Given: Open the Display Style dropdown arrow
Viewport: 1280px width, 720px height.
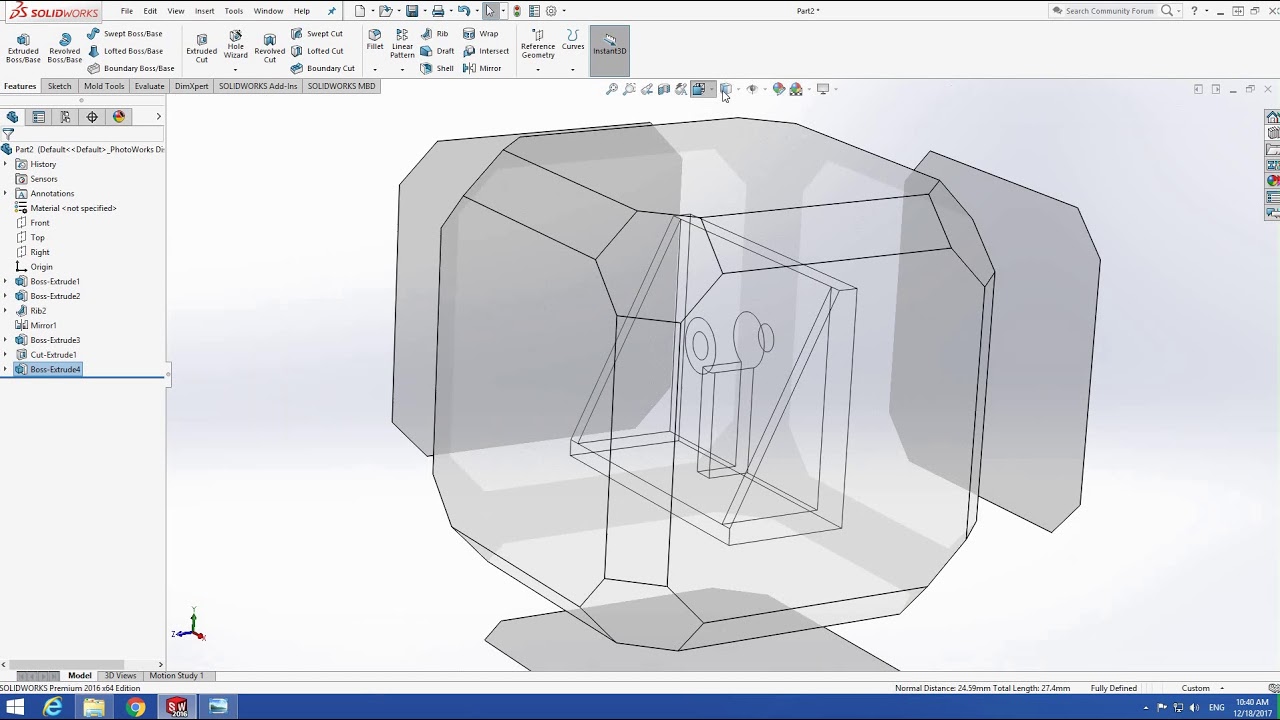Looking at the screenshot, I should [x=737, y=89].
